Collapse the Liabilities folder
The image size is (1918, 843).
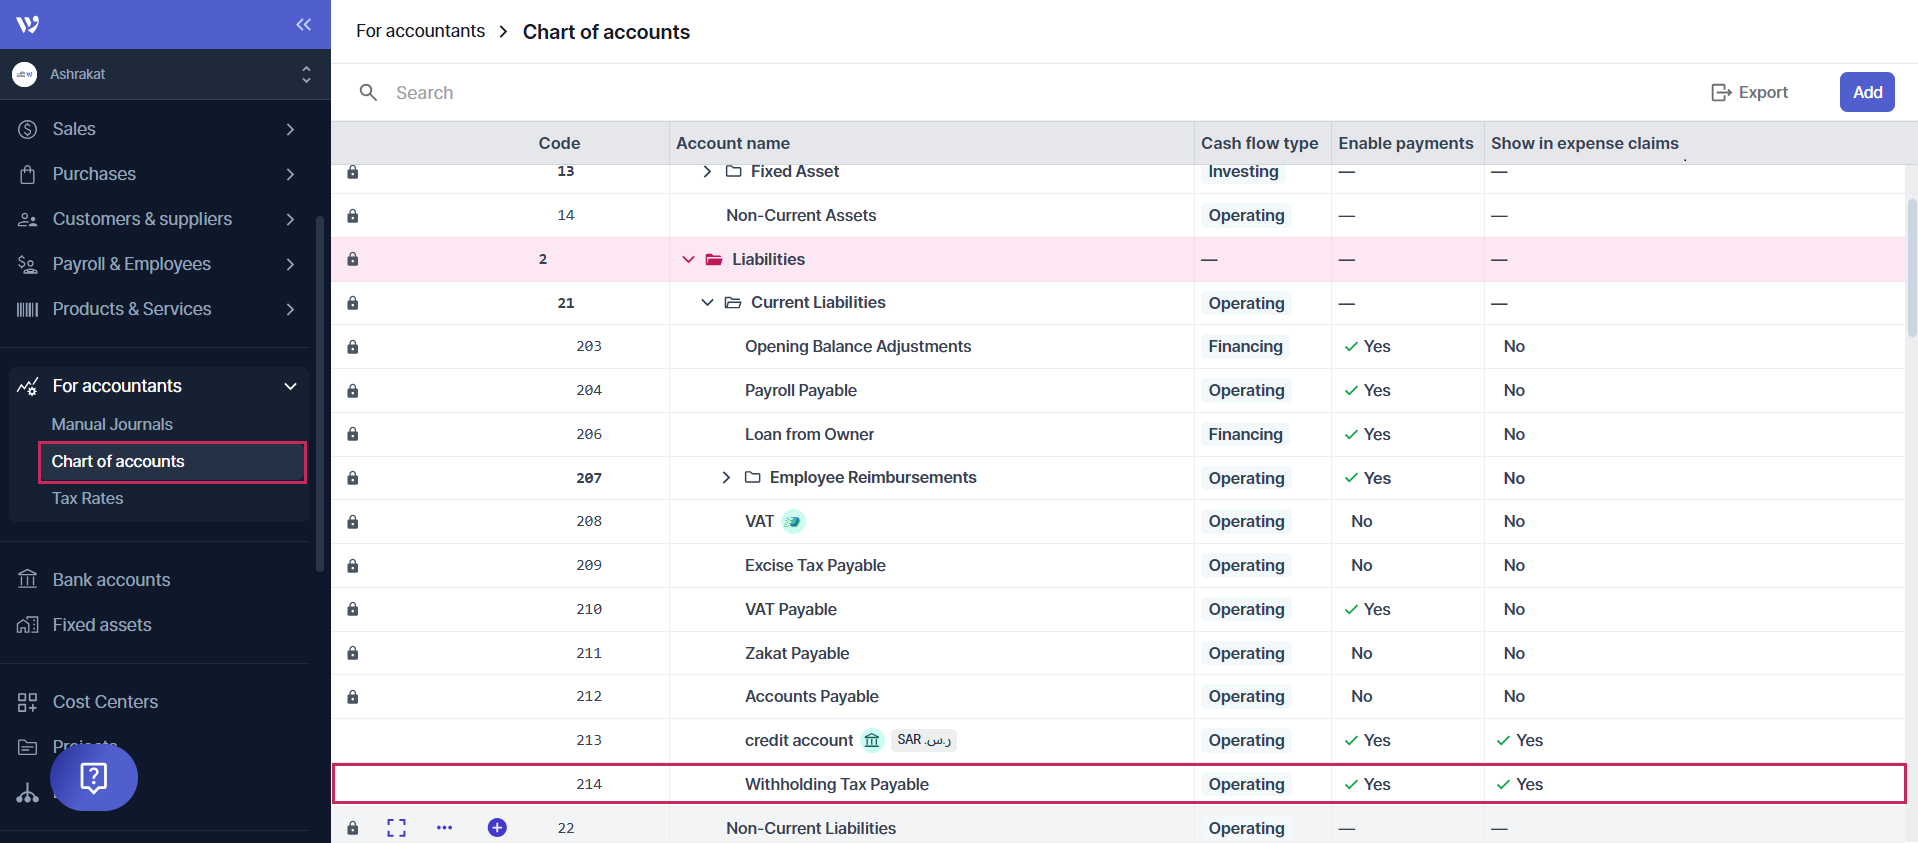click(x=688, y=260)
